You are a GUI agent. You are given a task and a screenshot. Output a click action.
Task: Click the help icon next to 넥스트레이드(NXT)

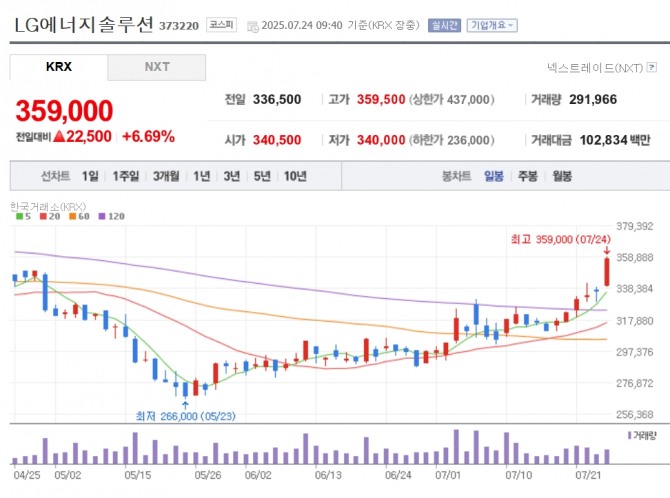click(x=652, y=68)
